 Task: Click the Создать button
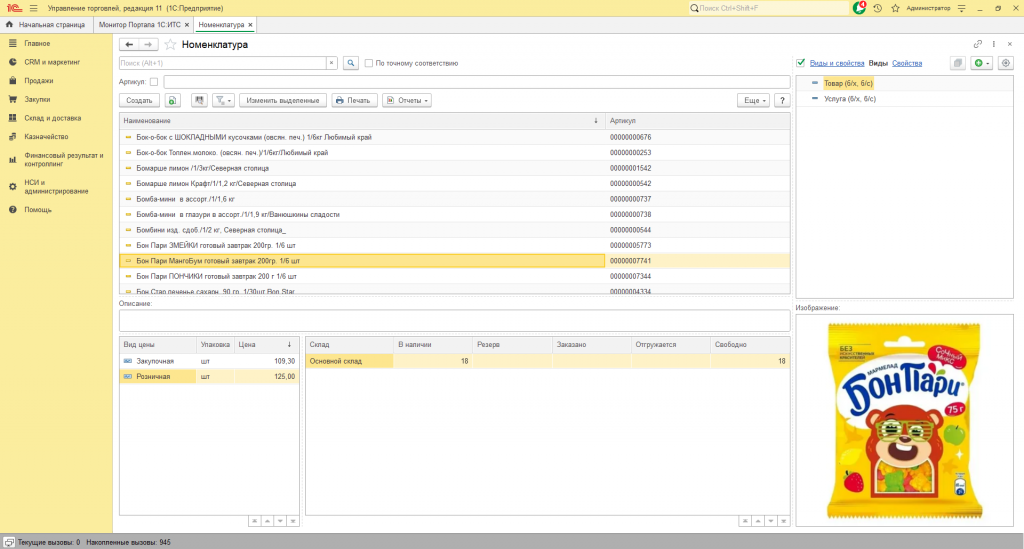(x=139, y=101)
